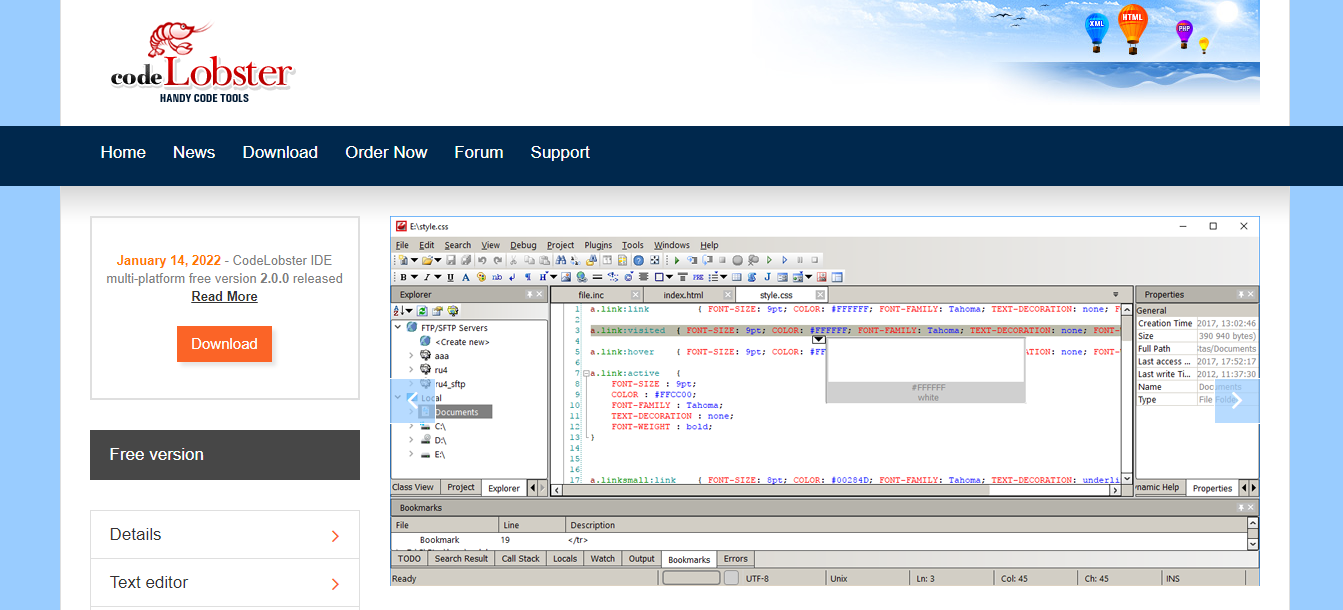Show the previous screenshot slide
This screenshot has width=1343, height=610.
click(412, 400)
